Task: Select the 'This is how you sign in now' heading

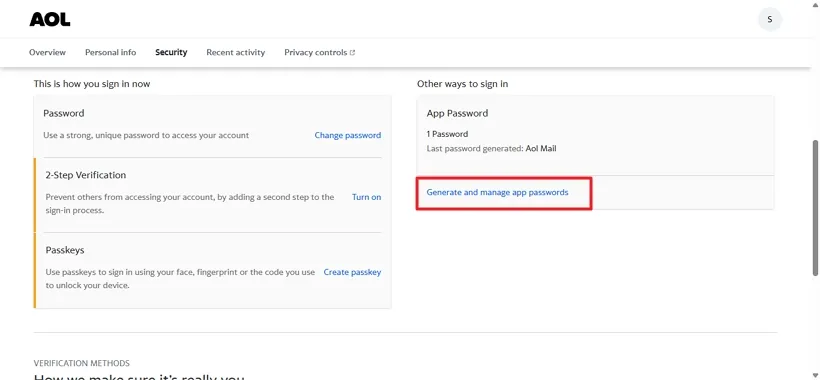Action: tap(92, 84)
